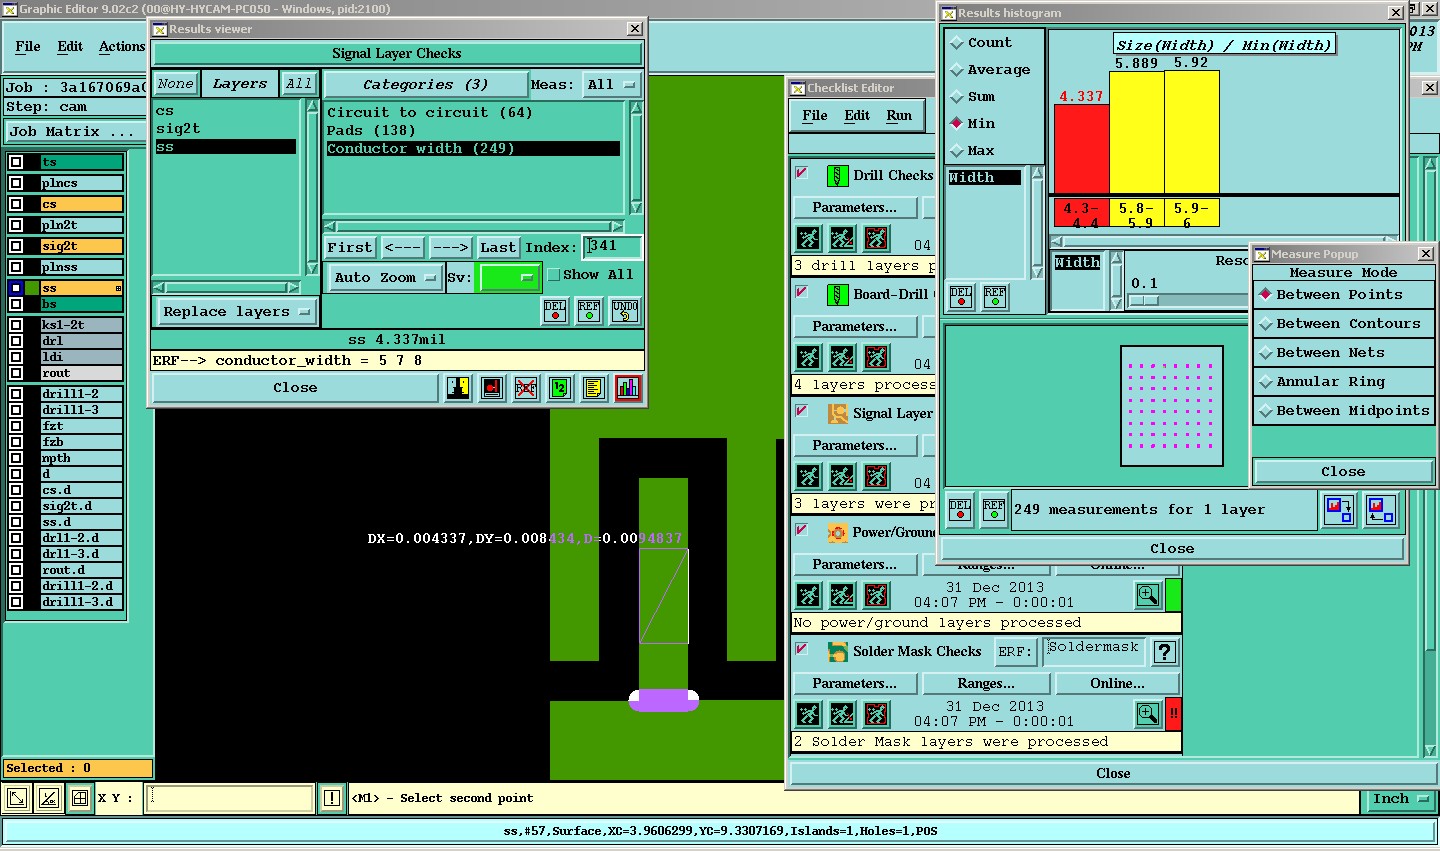Click the exclamation mark icon in the bottom bar

[332, 798]
